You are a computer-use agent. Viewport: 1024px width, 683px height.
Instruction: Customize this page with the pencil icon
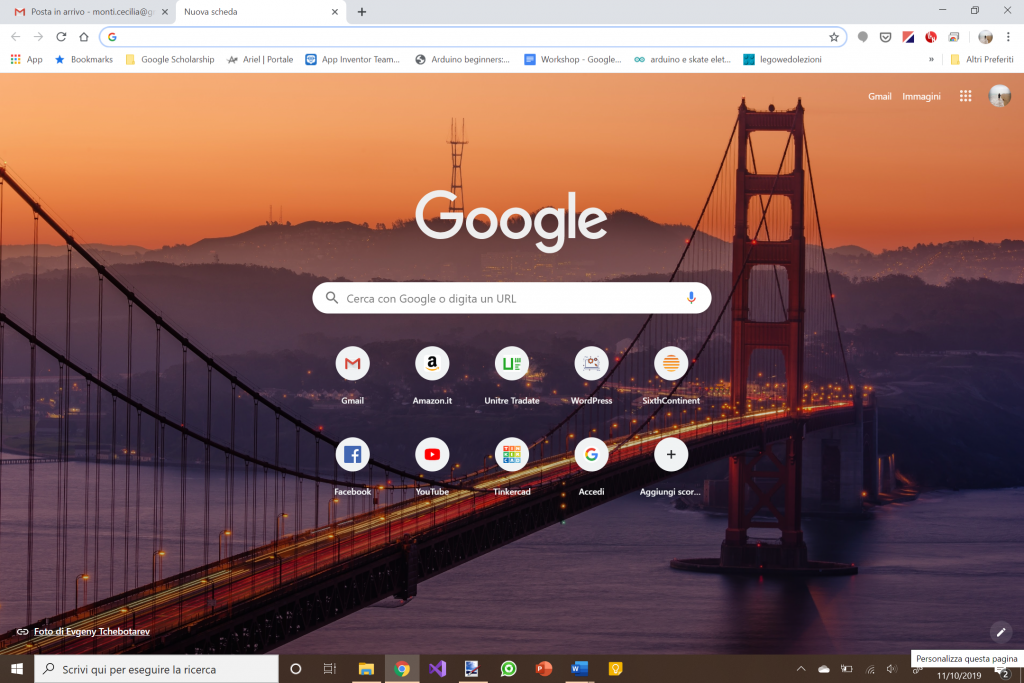tap(1000, 632)
